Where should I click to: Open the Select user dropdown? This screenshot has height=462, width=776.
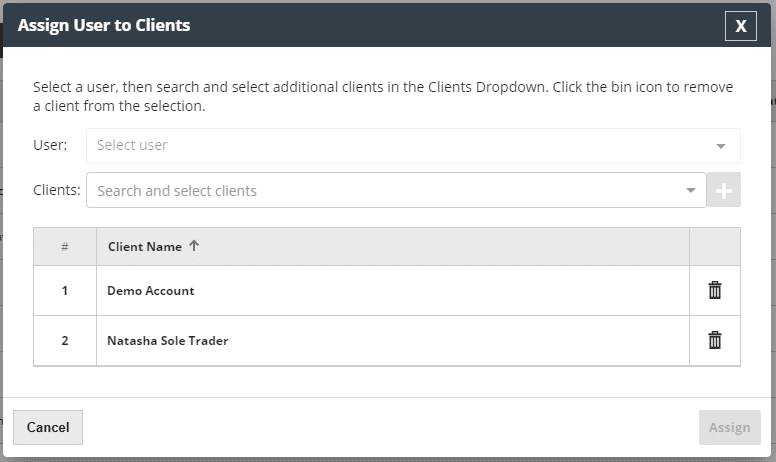tap(400, 145)
